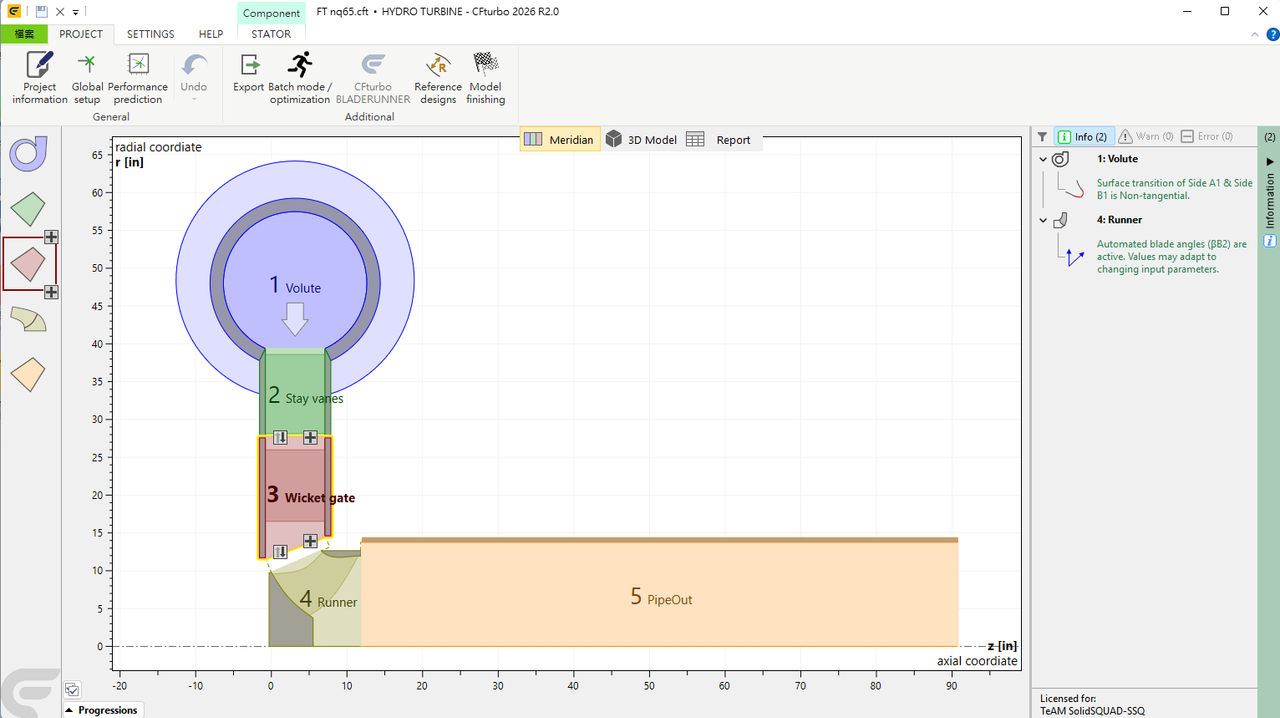The width and height of the screenshot is (1280, 718).
Task: Click the blue Information i icon
Action: (1270, 241)
